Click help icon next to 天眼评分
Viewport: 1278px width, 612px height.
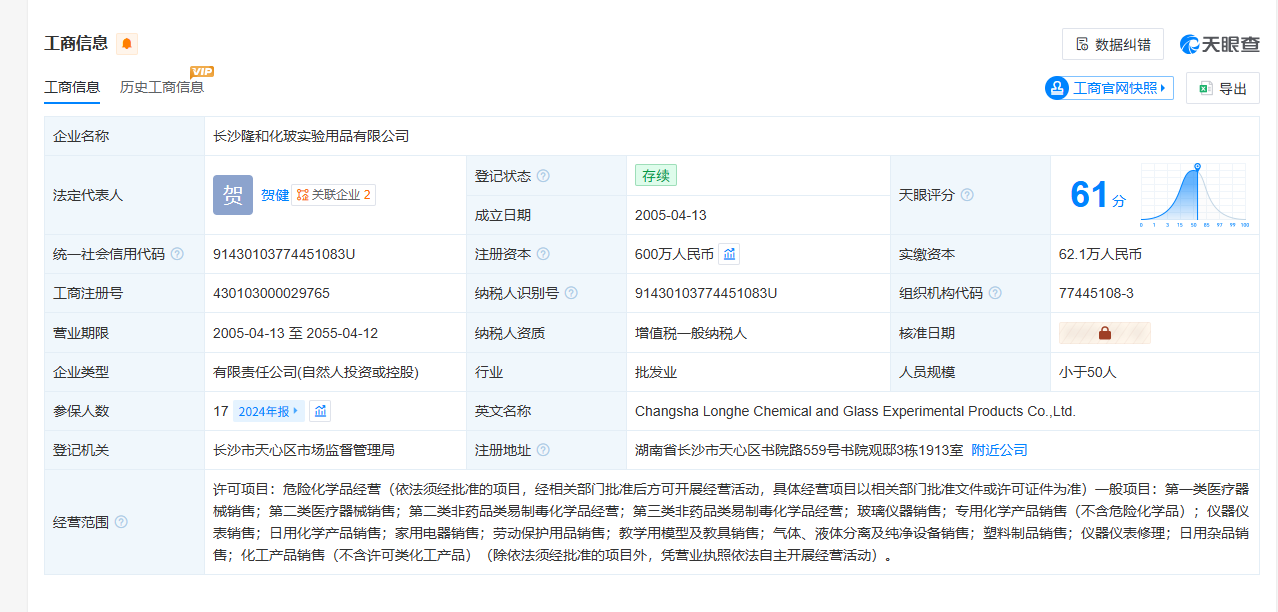point(967,195)
